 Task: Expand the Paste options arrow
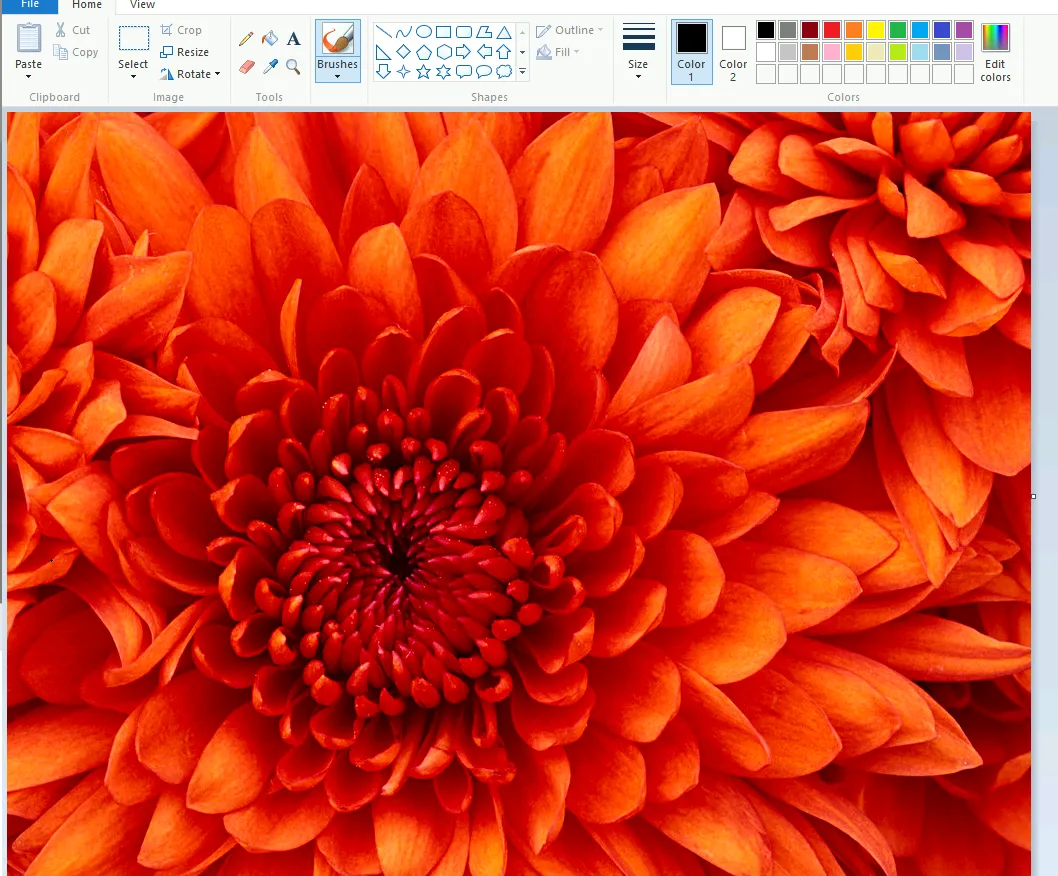click(28, 76)
